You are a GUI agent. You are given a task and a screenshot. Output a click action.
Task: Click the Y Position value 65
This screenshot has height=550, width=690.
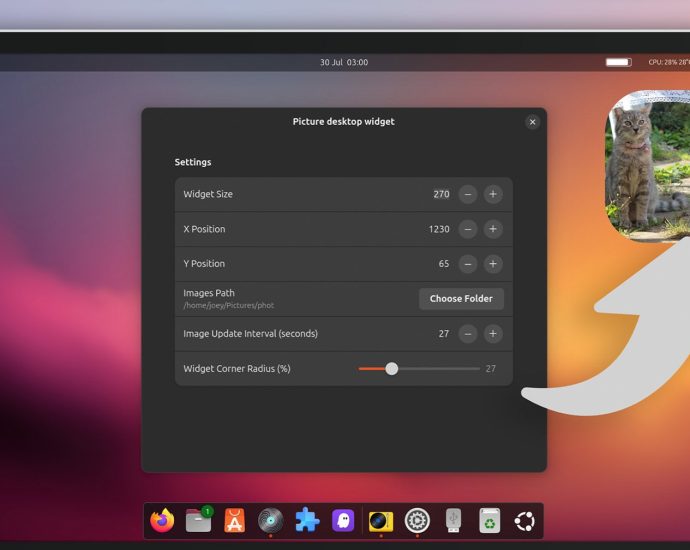tap(444, 264)
